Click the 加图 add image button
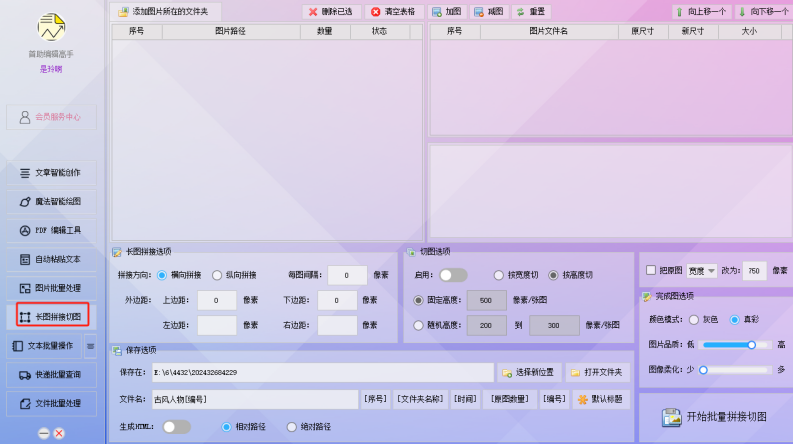 tap(447, 12)
